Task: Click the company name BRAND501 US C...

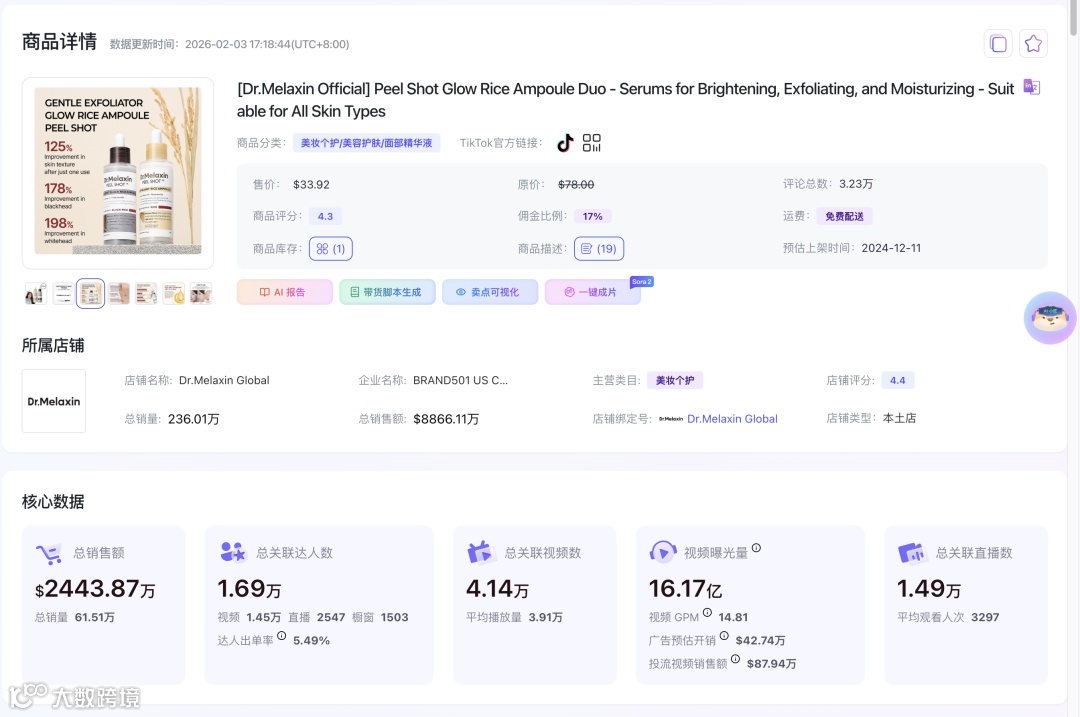Action: point(460,380)
